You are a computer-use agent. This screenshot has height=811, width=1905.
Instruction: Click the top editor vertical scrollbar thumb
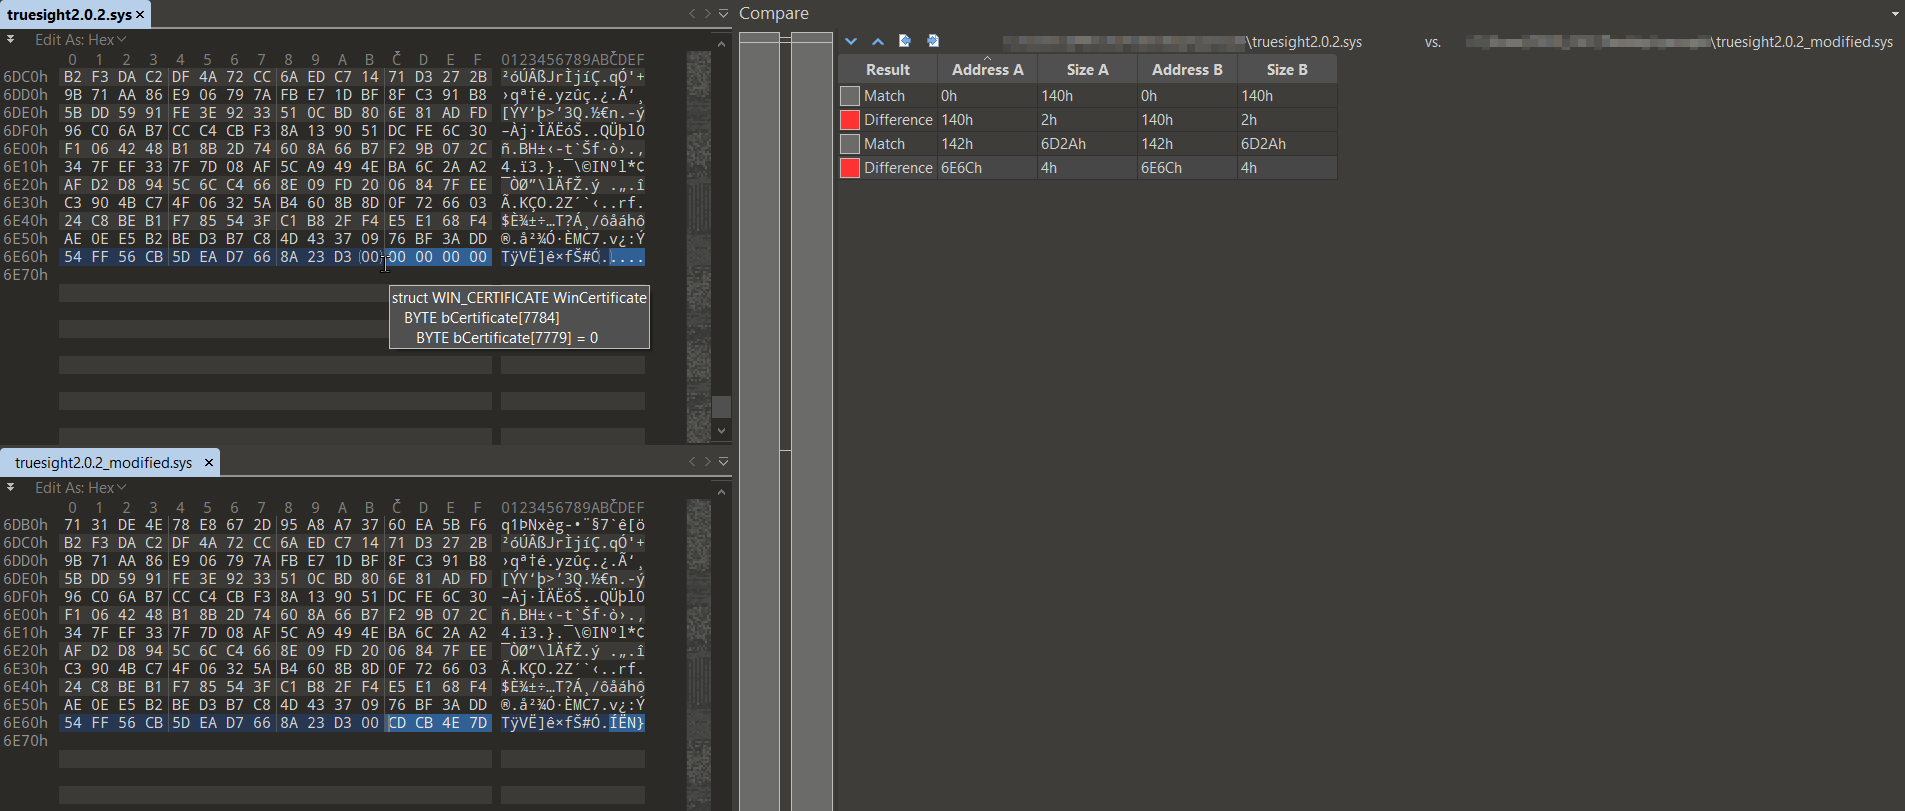click(x=721, y=406)
